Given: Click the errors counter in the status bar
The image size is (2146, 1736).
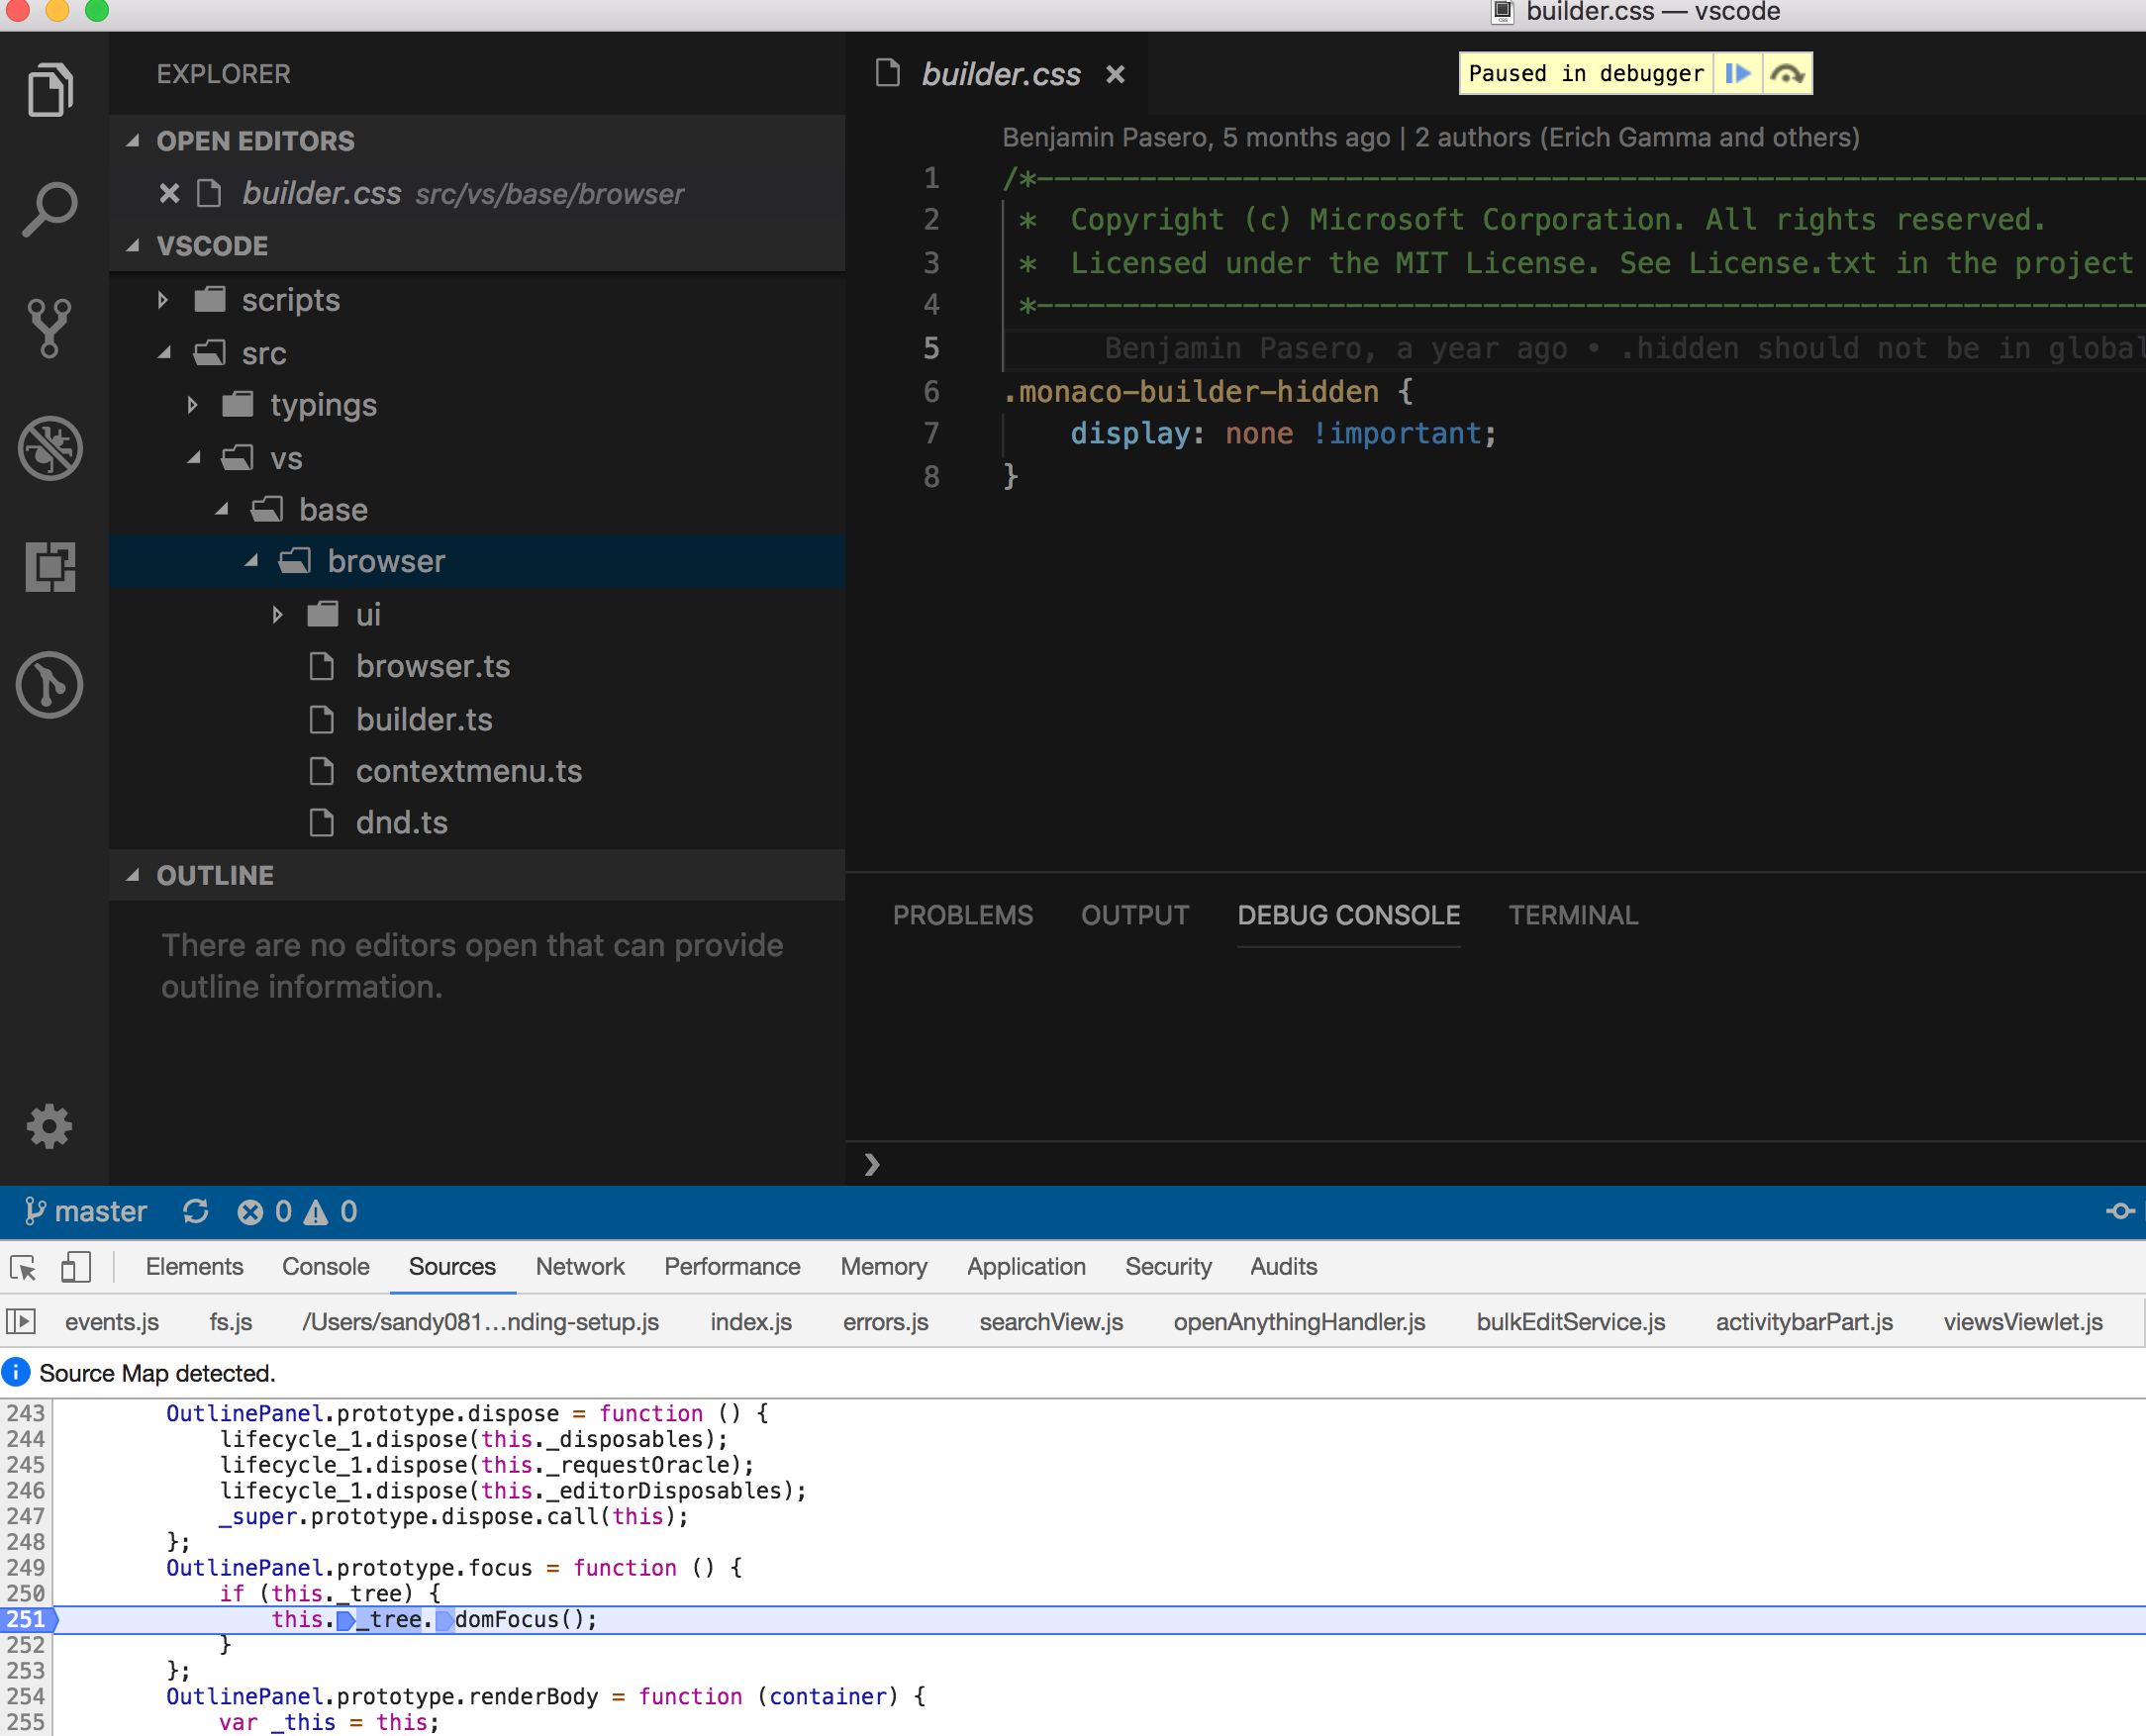Looking at the screenshot, I should click(x=266, y=1212).
